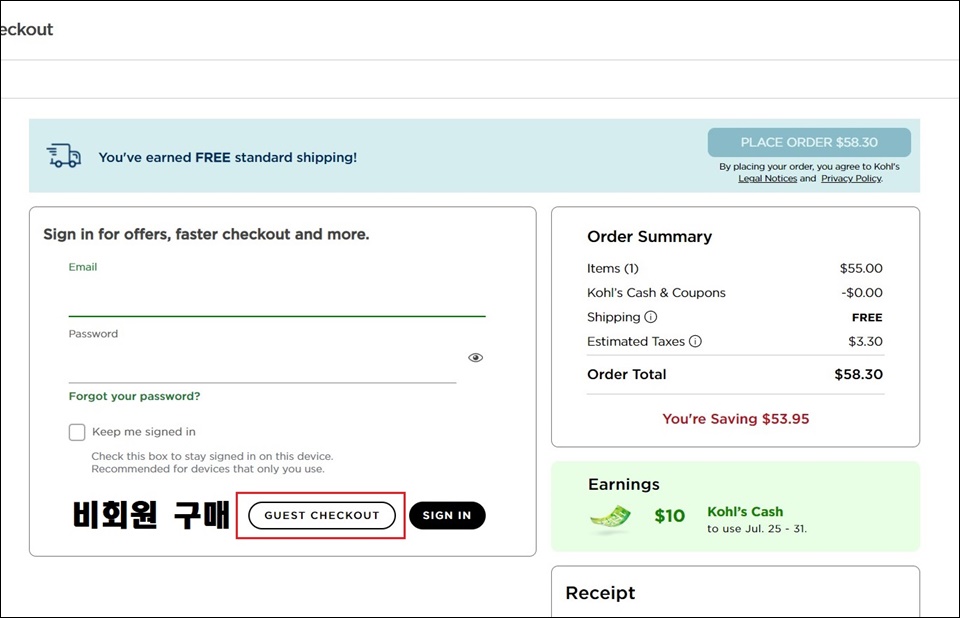Screen dimensions: 960x618
Task: Click the Keep me signed in label
Action: coord(144,432)
